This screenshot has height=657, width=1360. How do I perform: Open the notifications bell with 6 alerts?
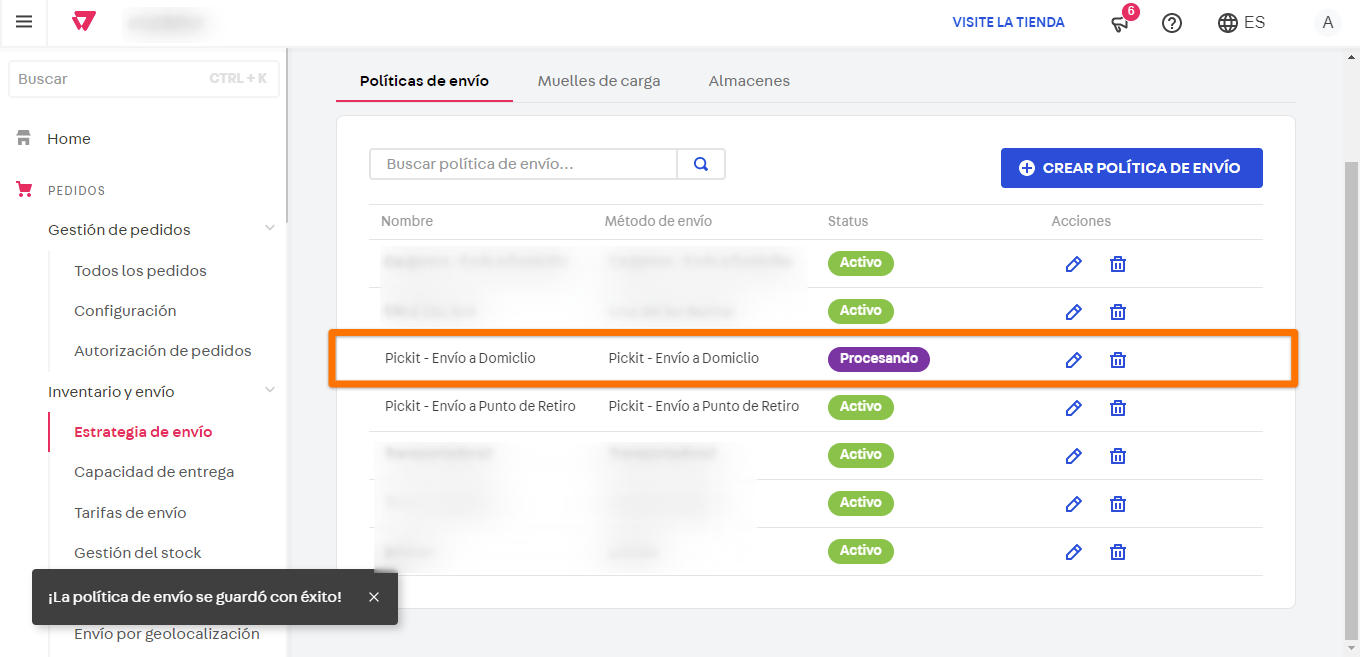coord(1118,24)
